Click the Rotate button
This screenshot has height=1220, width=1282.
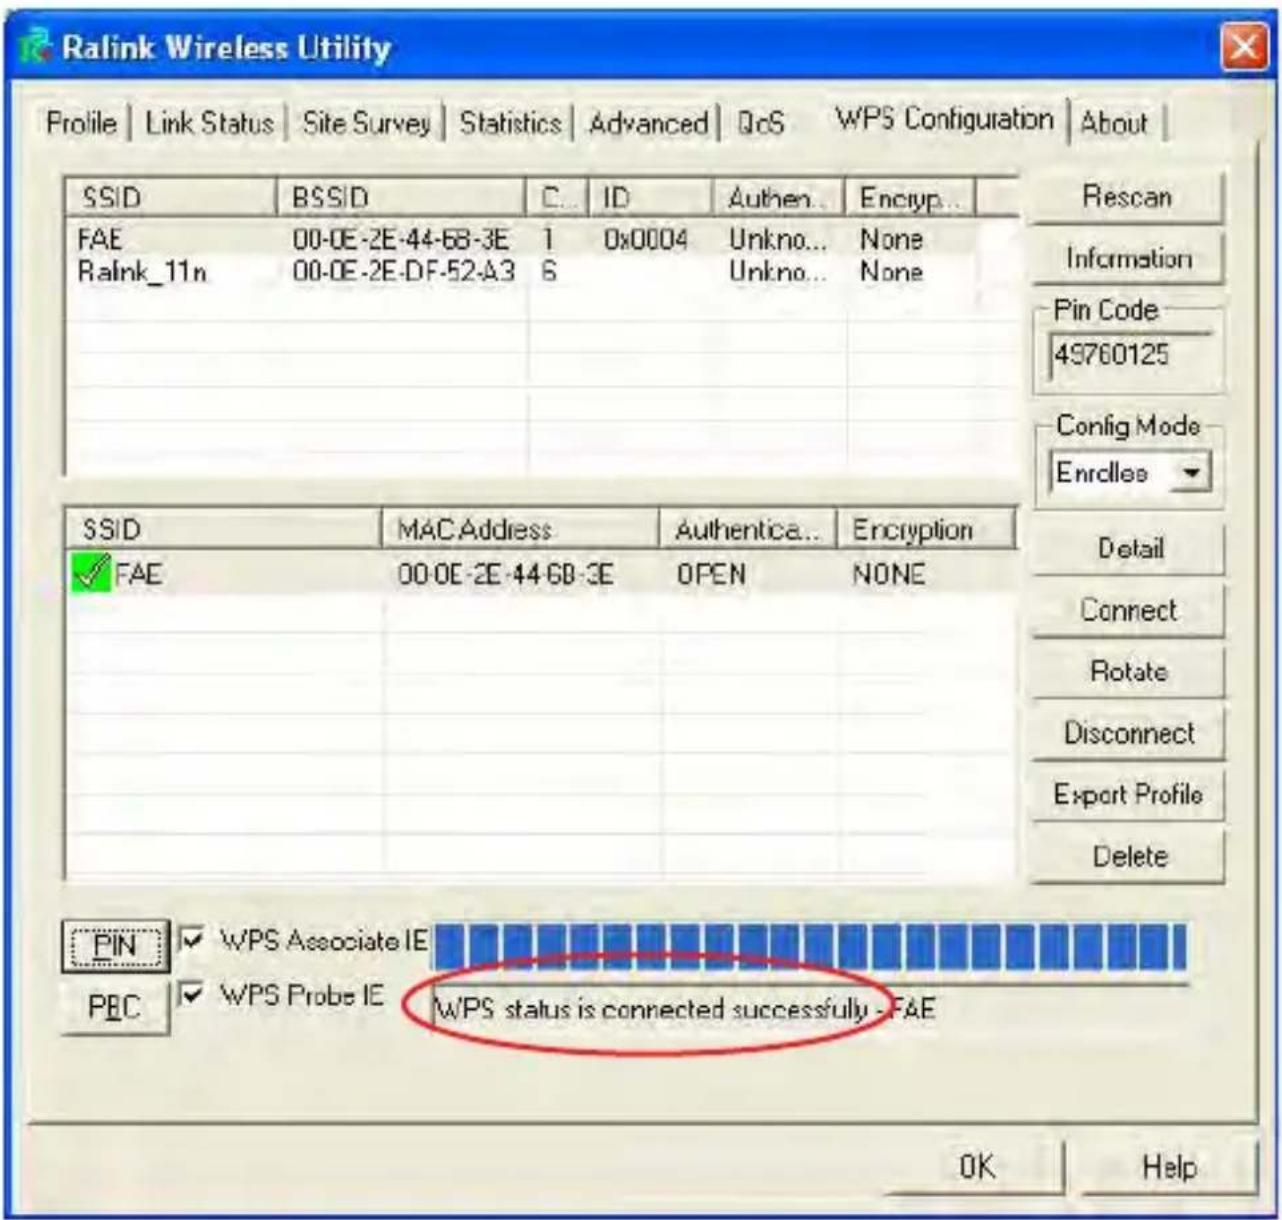[1129, 671]
